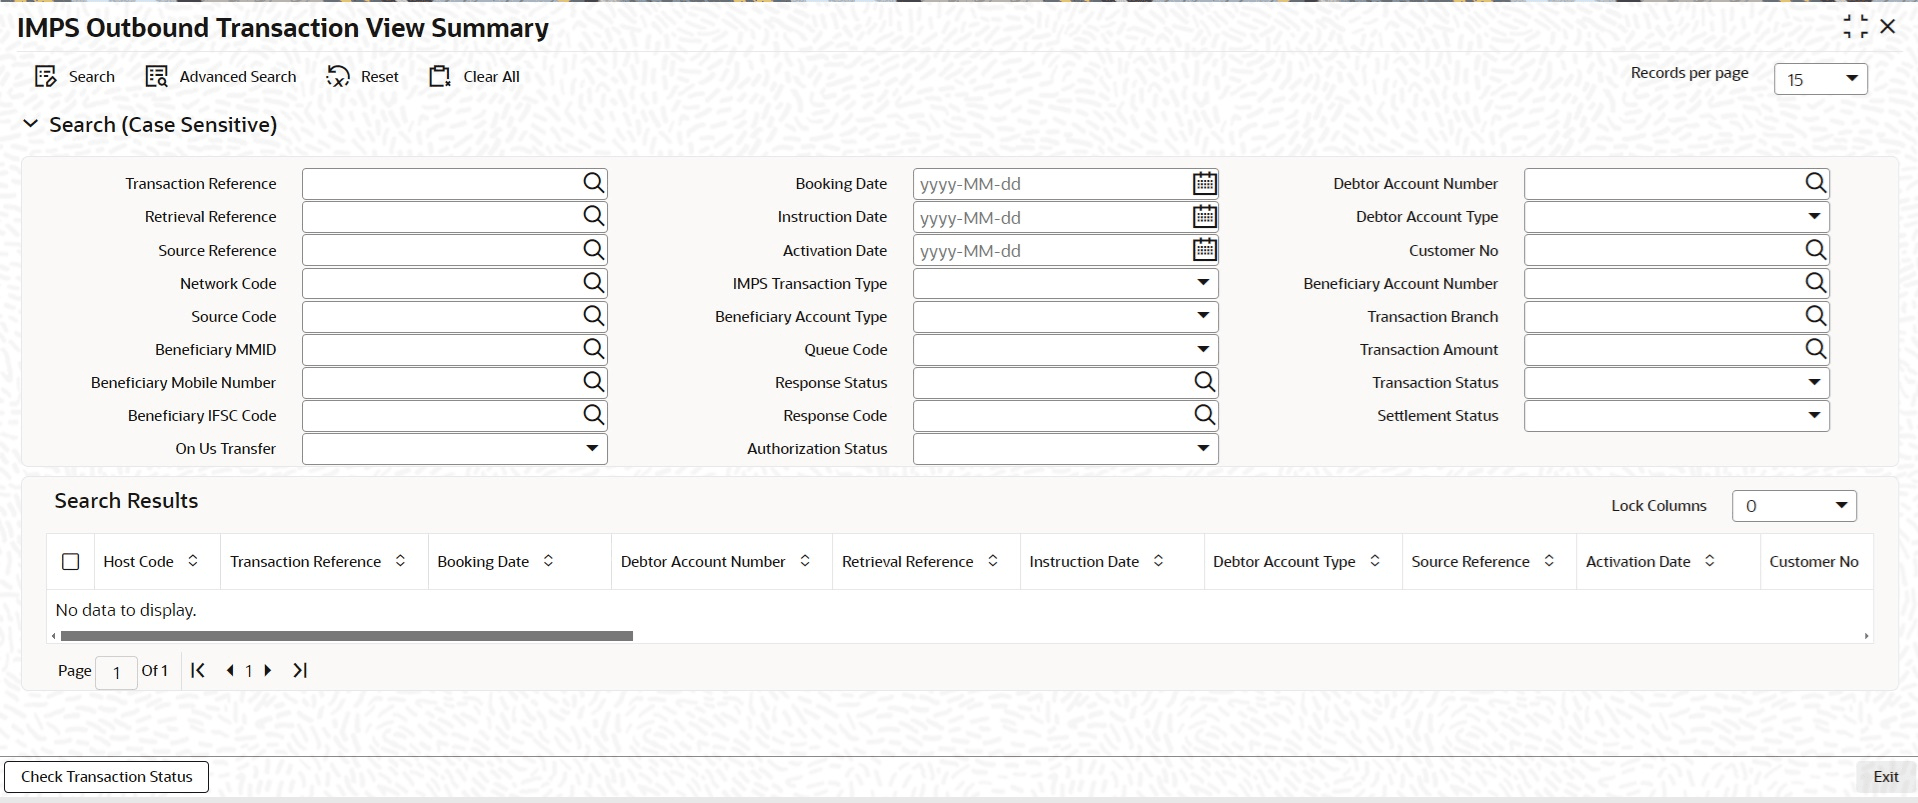
Task: Sort results by Source Reference column
Action: [x=1549, y=561]
